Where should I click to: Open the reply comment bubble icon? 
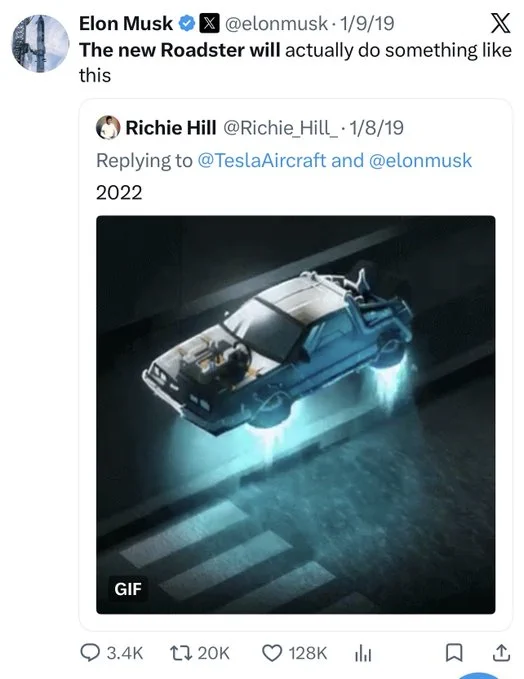[90, 653]
